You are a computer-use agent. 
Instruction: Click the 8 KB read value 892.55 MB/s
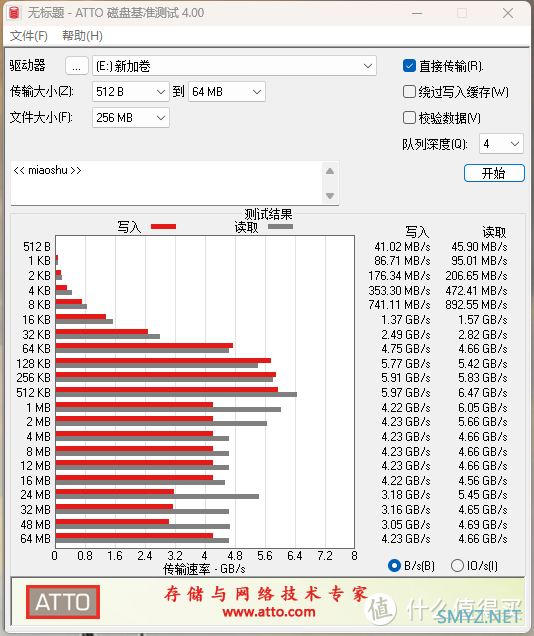(476, 305)
